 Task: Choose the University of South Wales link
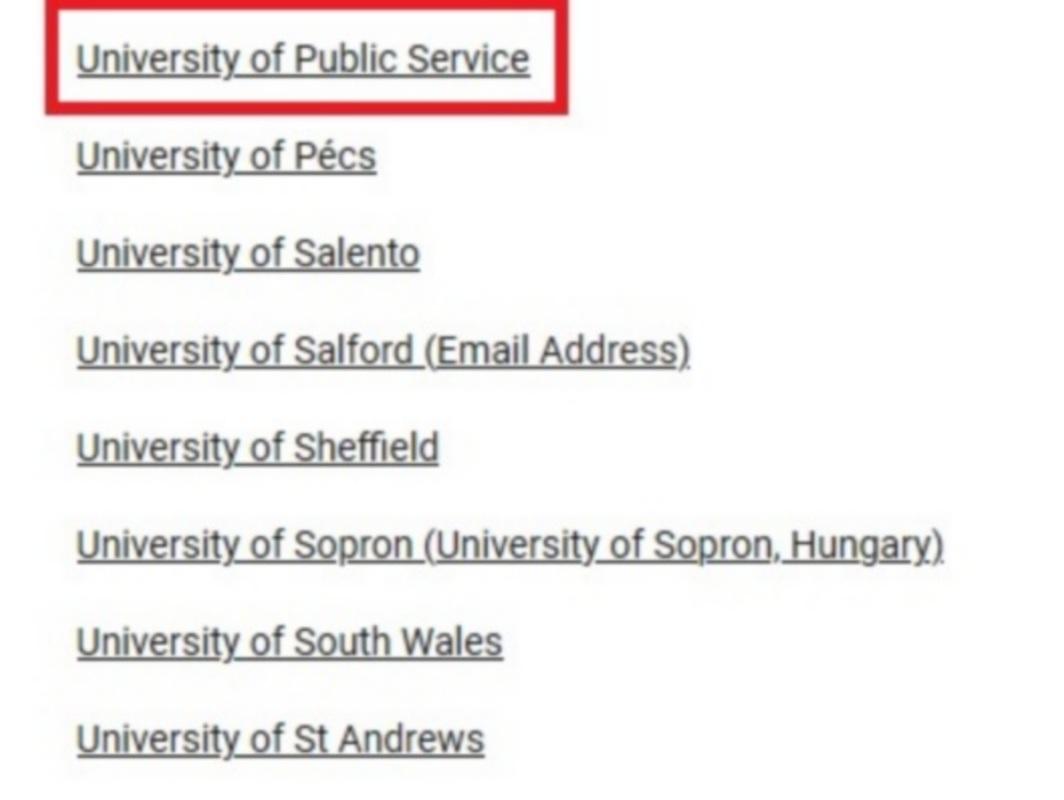289,642
